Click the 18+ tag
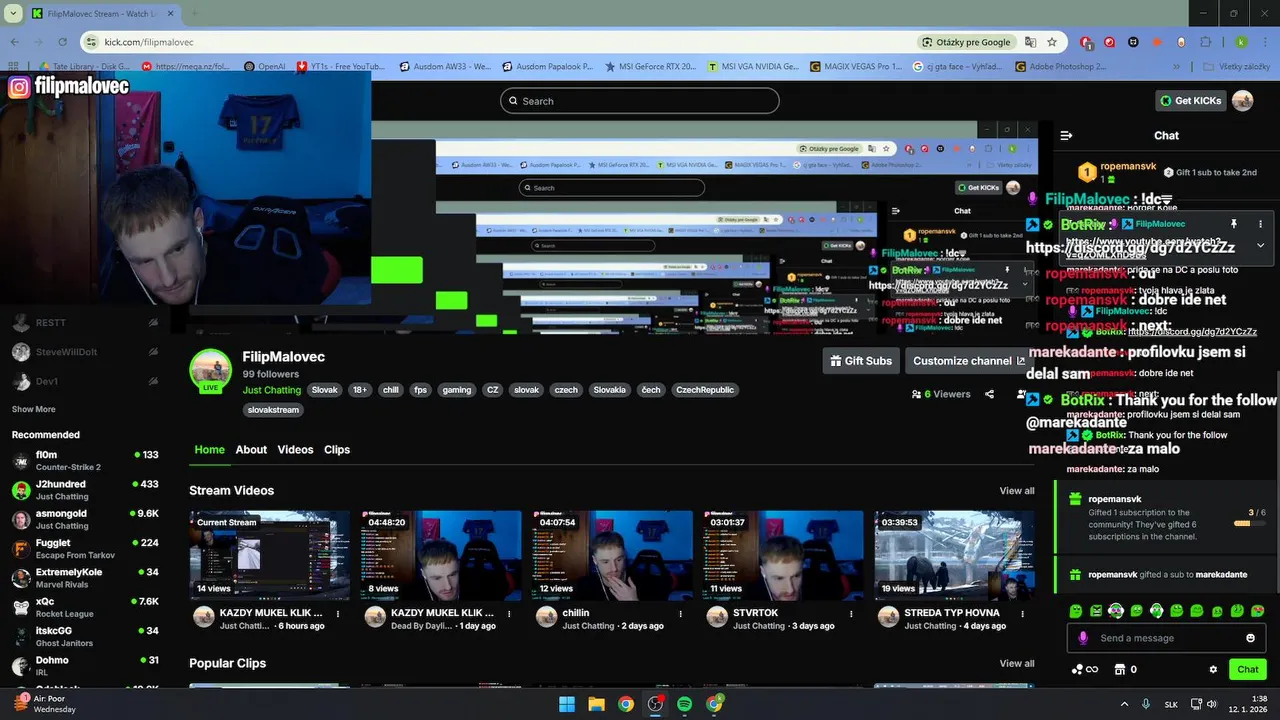 [360, 390]
